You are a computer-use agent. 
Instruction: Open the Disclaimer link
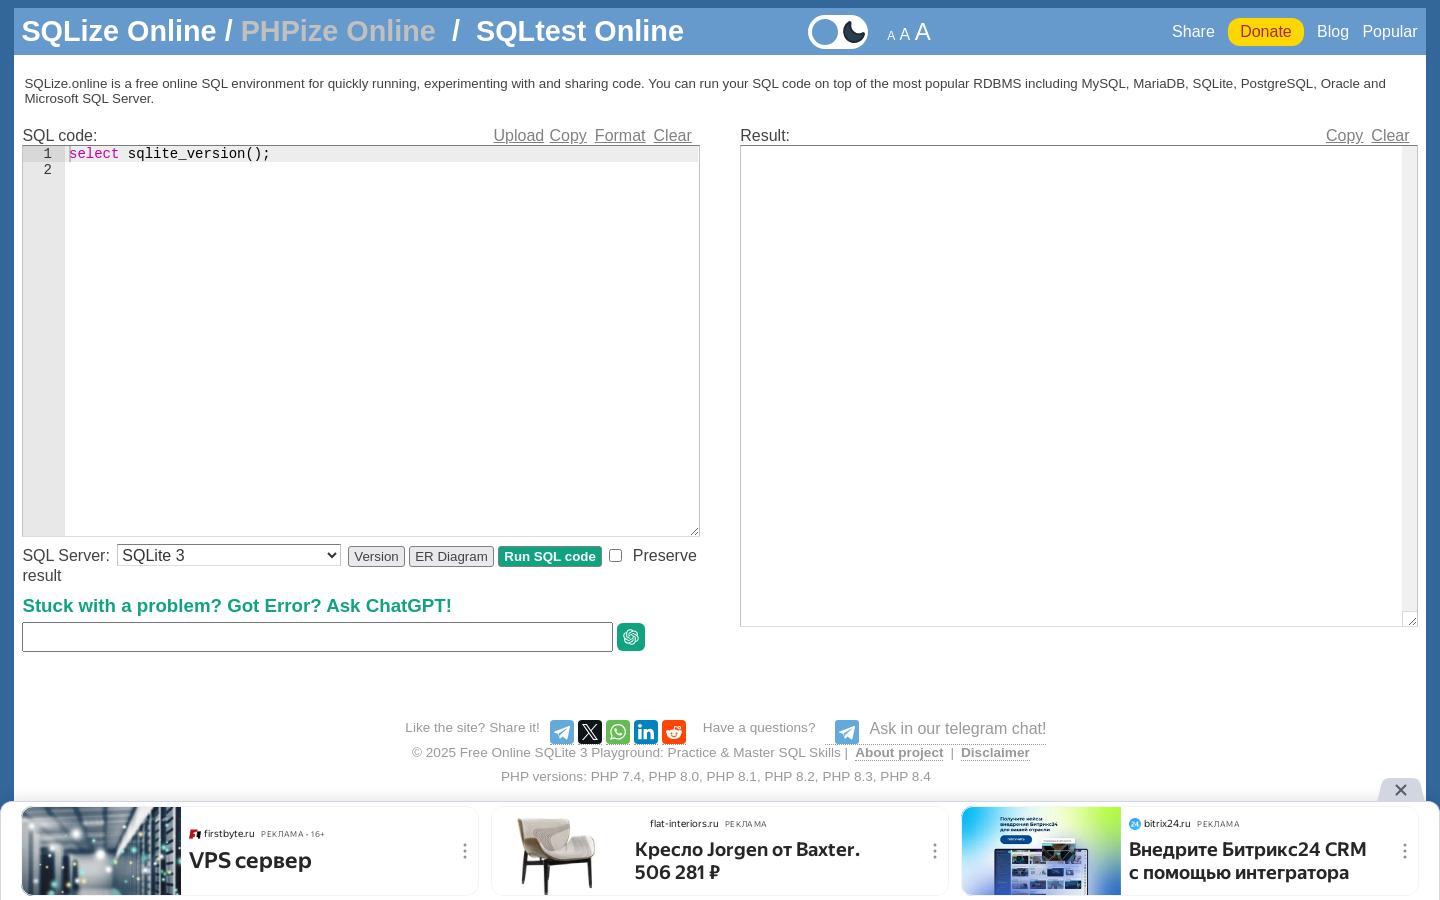pyautogui.click(x=995, y=753)
